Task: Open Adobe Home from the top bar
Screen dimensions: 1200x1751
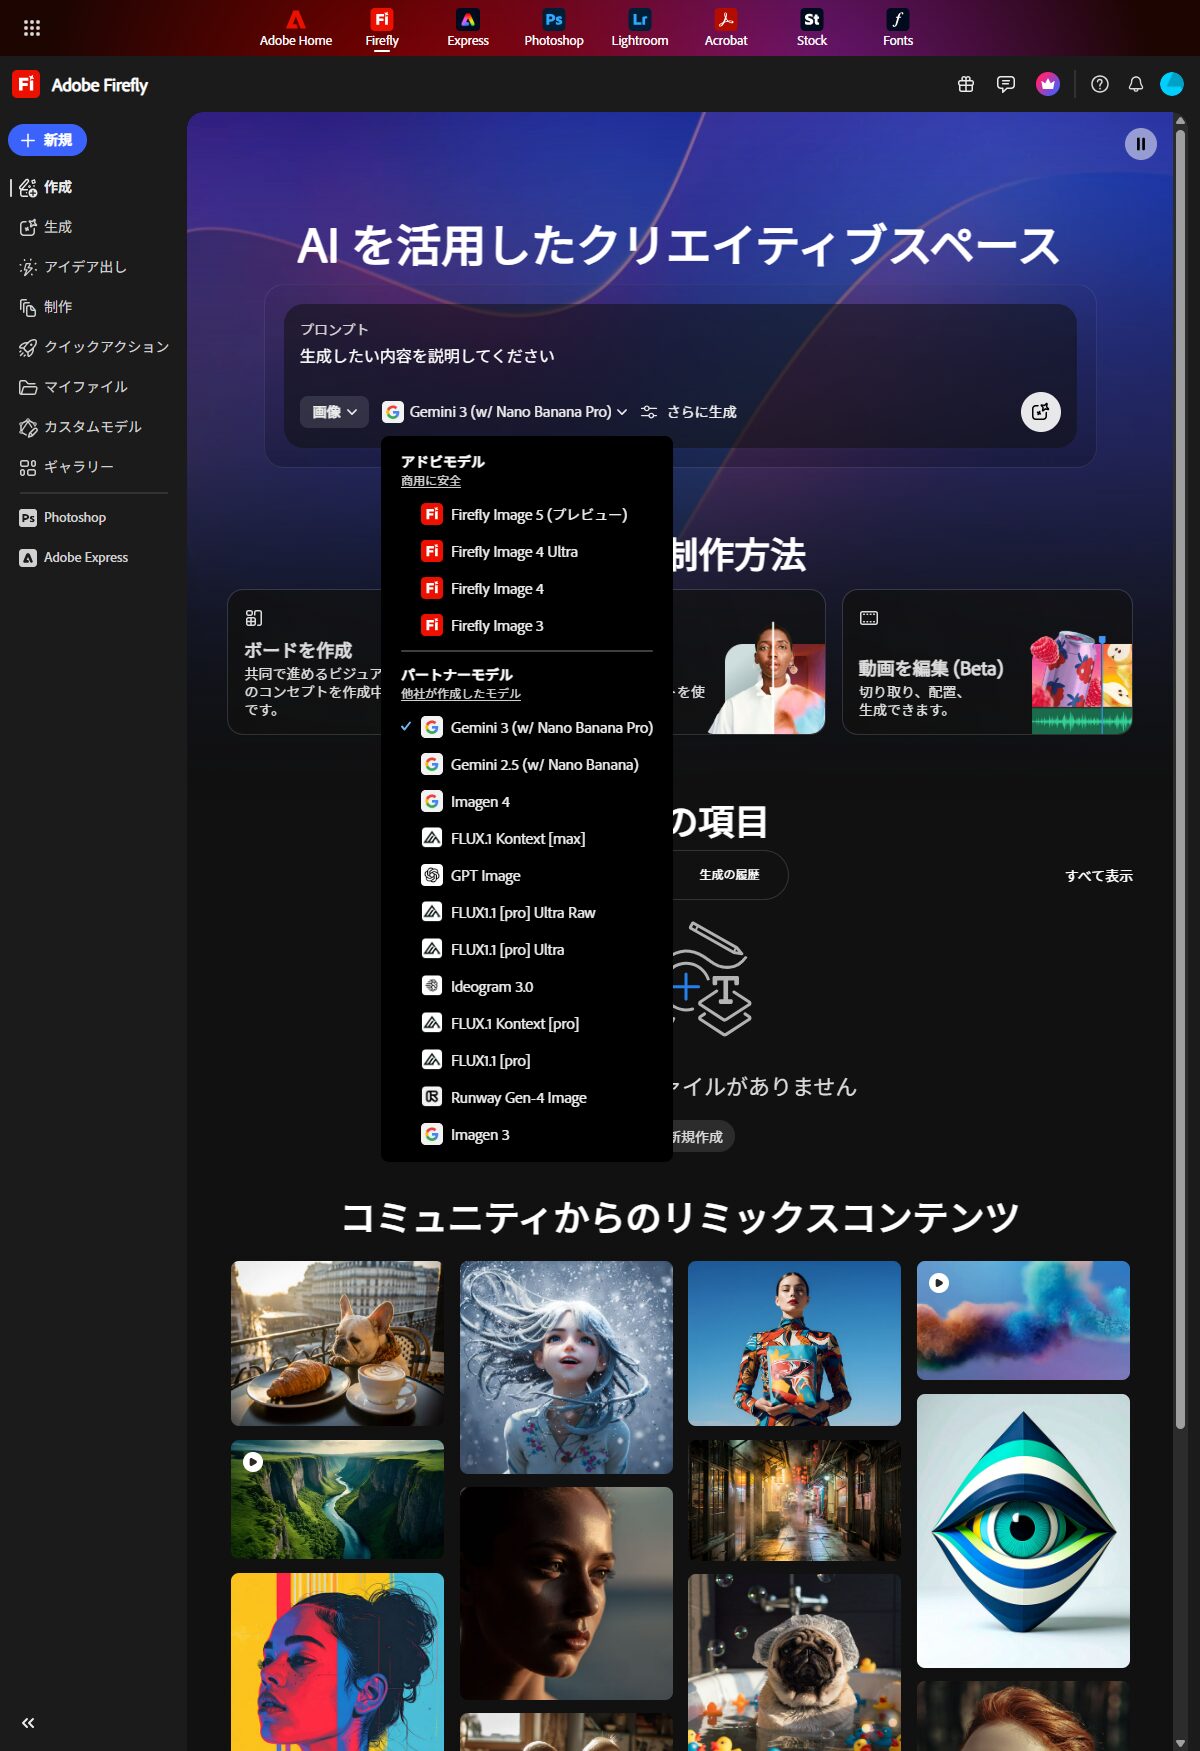Action: [296, 28]
